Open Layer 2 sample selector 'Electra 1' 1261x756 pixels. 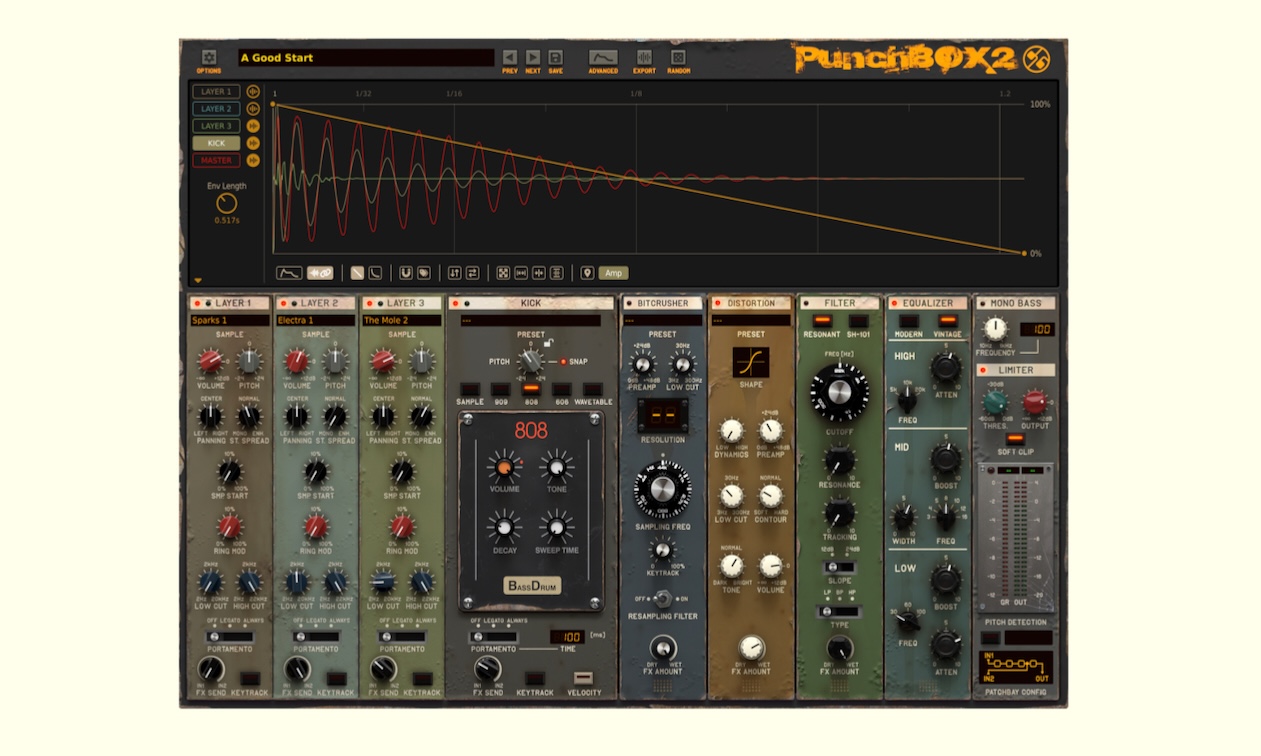coord(316,321)
